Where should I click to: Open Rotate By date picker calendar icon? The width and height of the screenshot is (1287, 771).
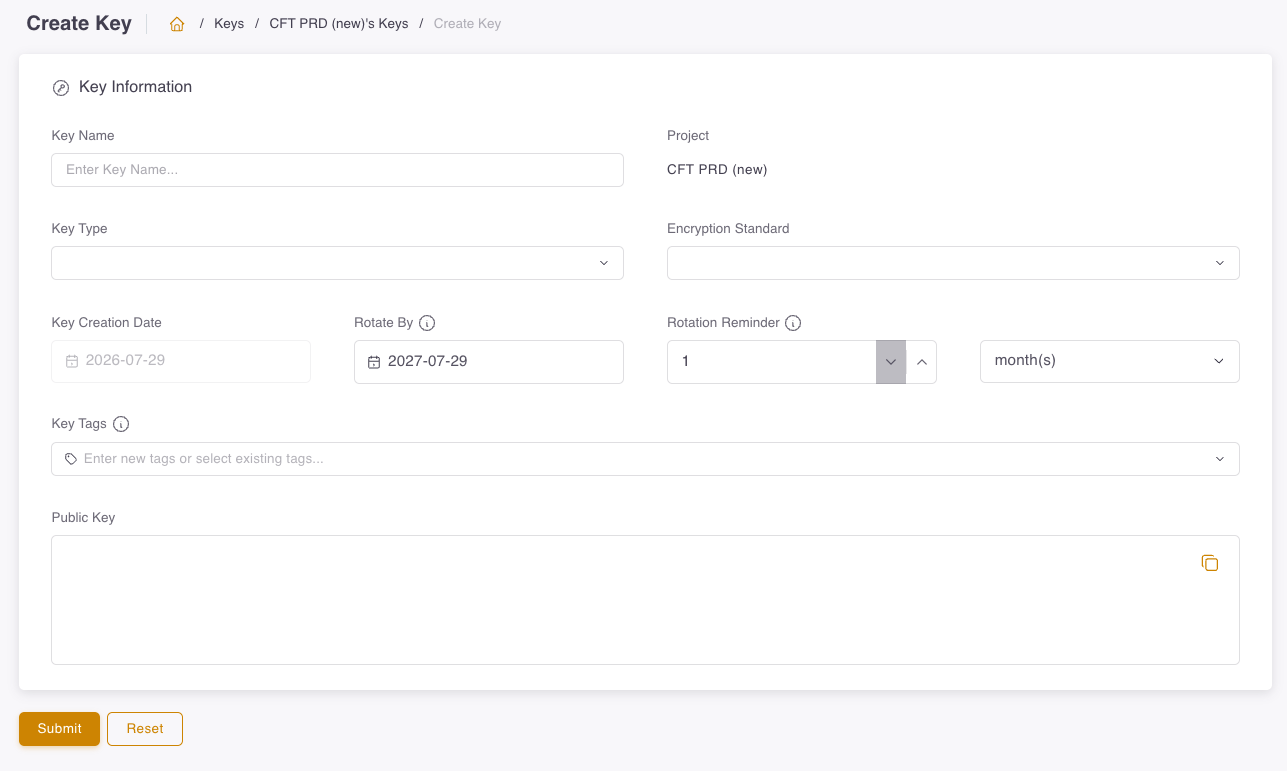[x=374, y=362]
